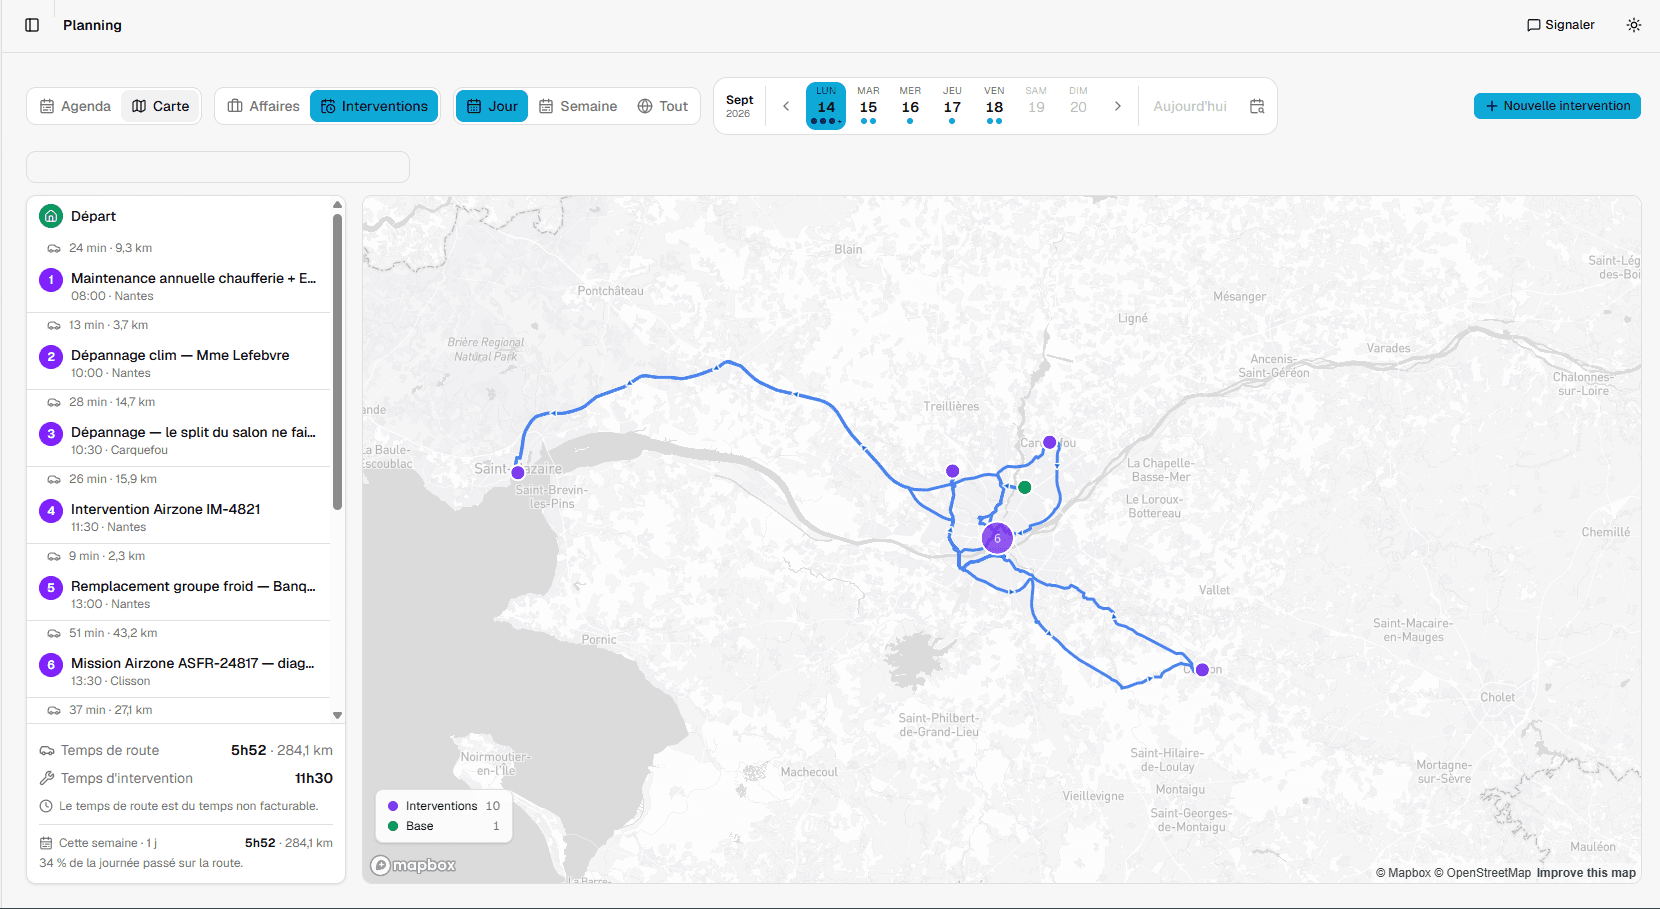This screenshot has width=1660, height=909.
Task: Select the Jour range
Action: [x=492, y=106]
